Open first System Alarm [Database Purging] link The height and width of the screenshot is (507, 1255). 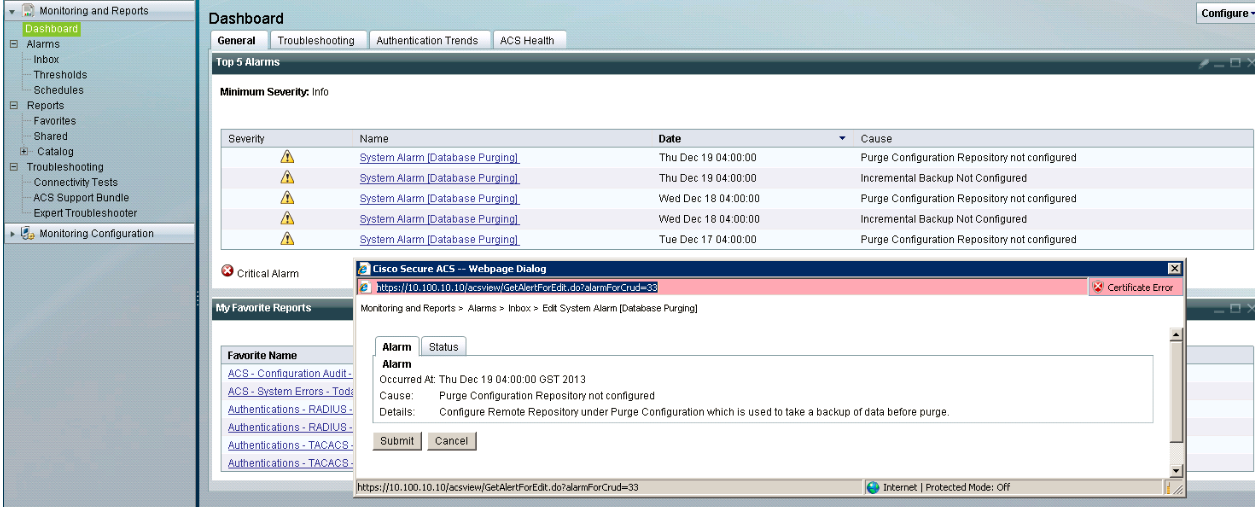pos(439,157)
